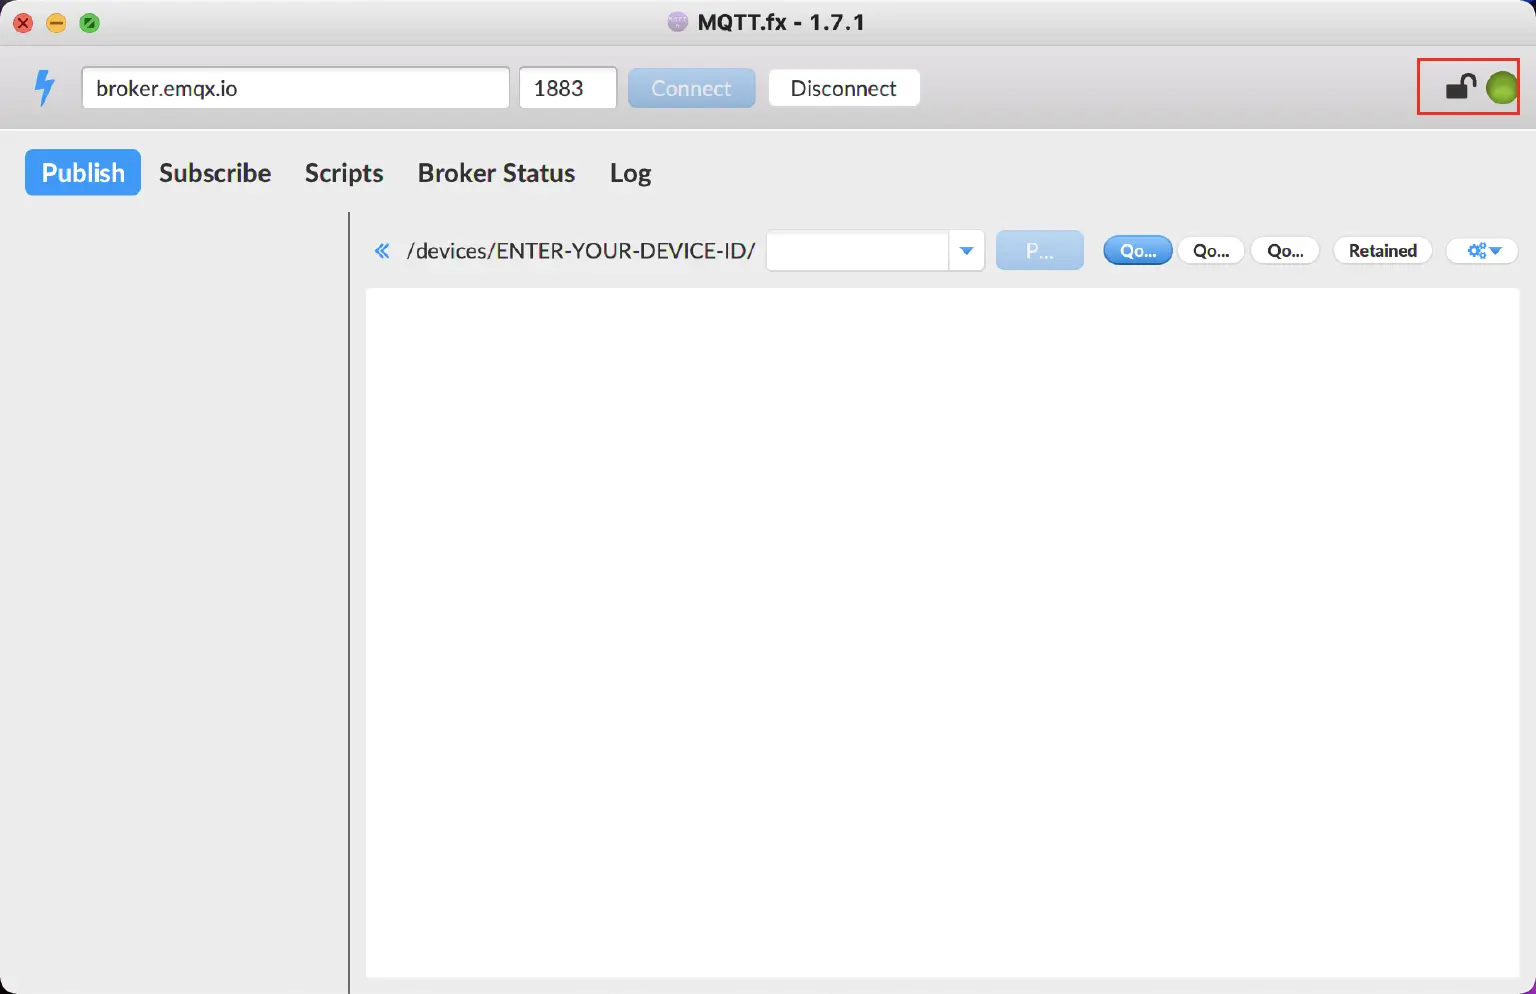Toggle the Retained message option
The height and width of the screenshot is (994, 1536).
click(1382, 251)
